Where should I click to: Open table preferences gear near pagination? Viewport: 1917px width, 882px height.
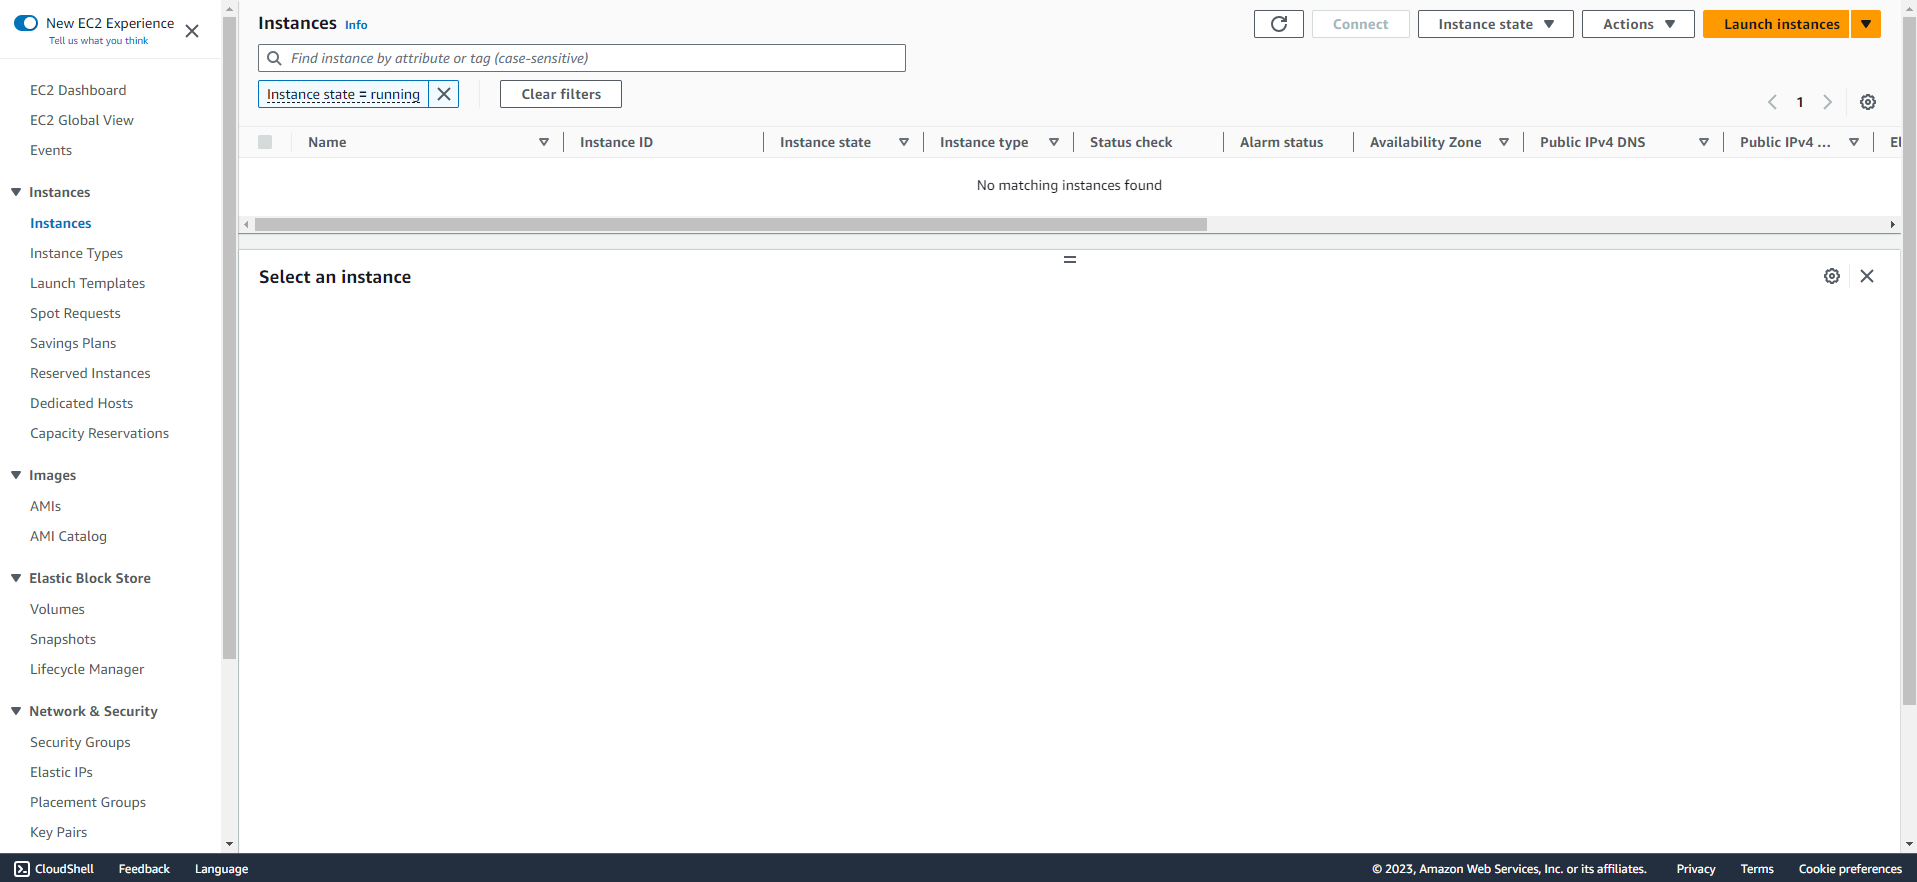coord(1867,102)
